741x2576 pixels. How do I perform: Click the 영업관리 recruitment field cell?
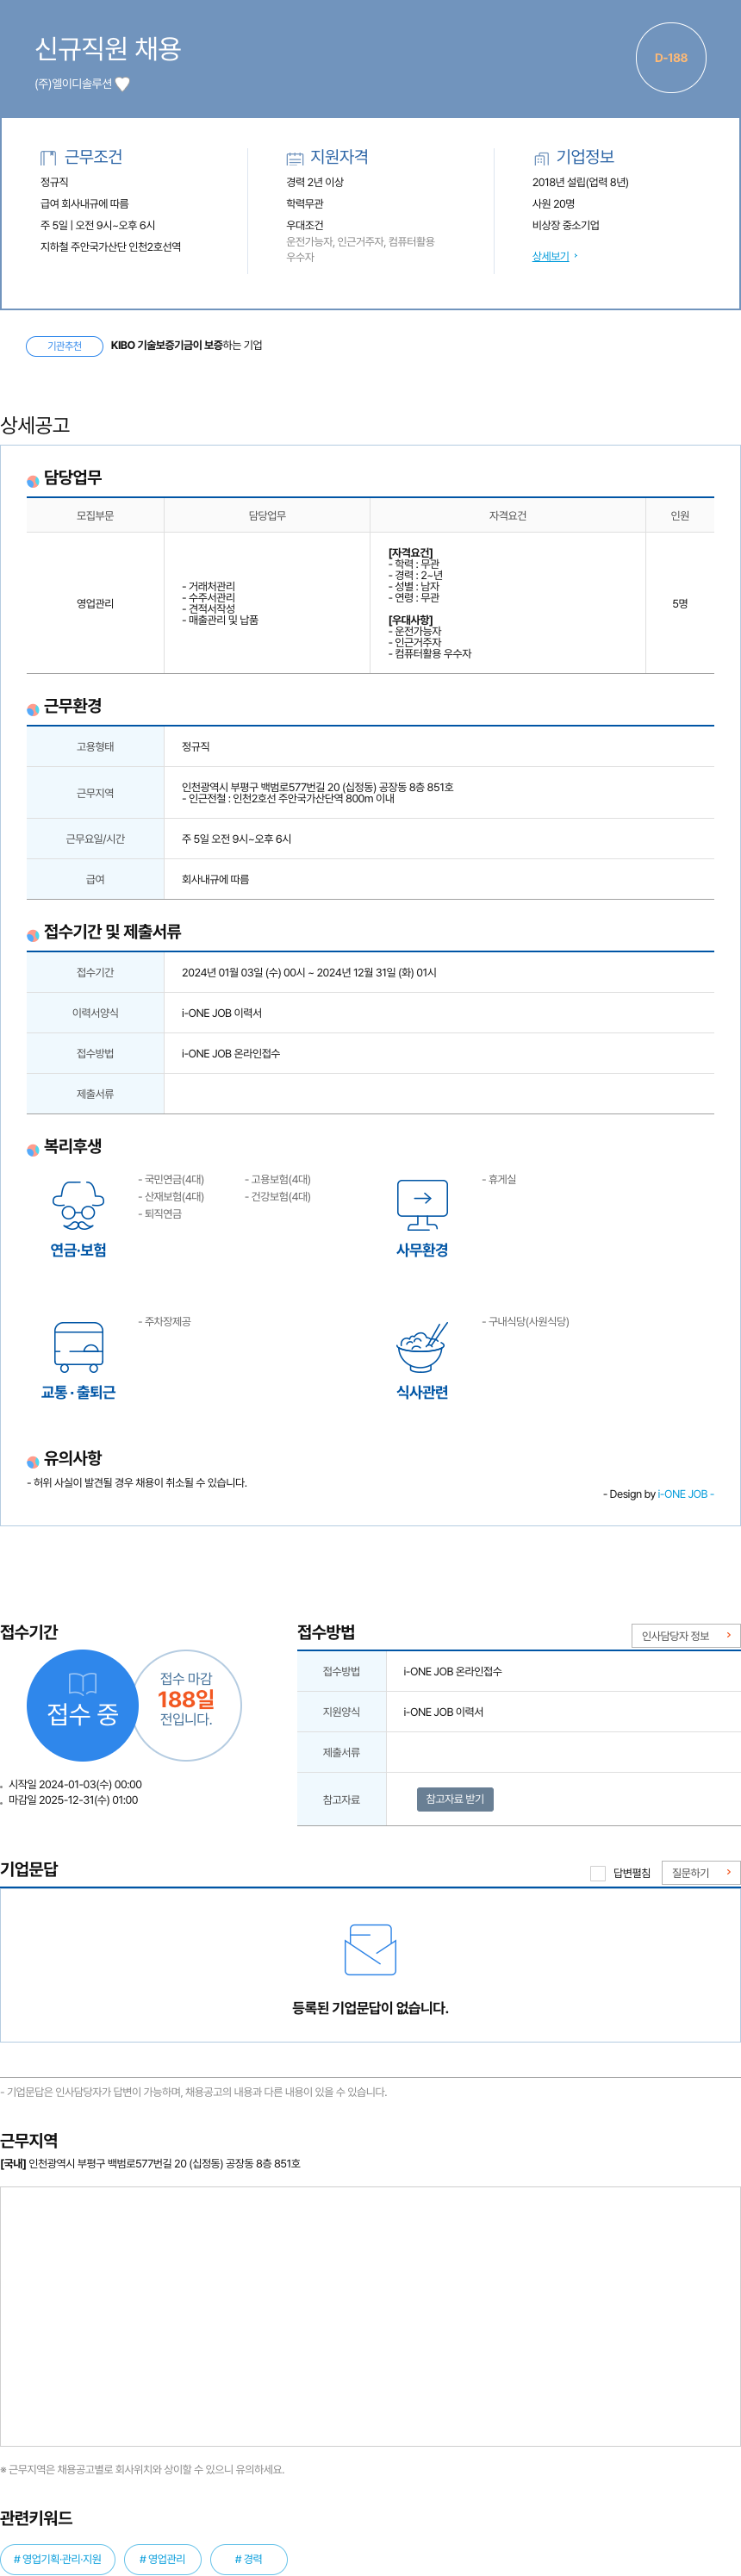95,603
